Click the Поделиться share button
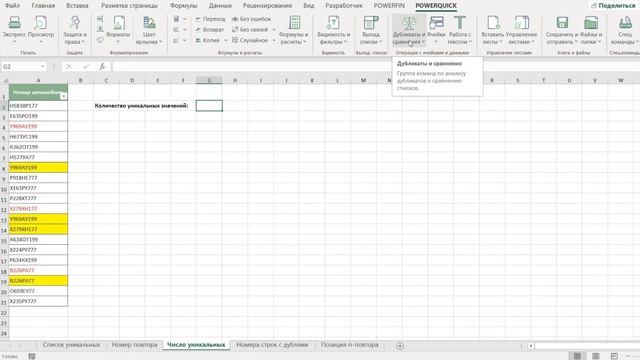Screen dimensions: 640x360 point(613,6)
